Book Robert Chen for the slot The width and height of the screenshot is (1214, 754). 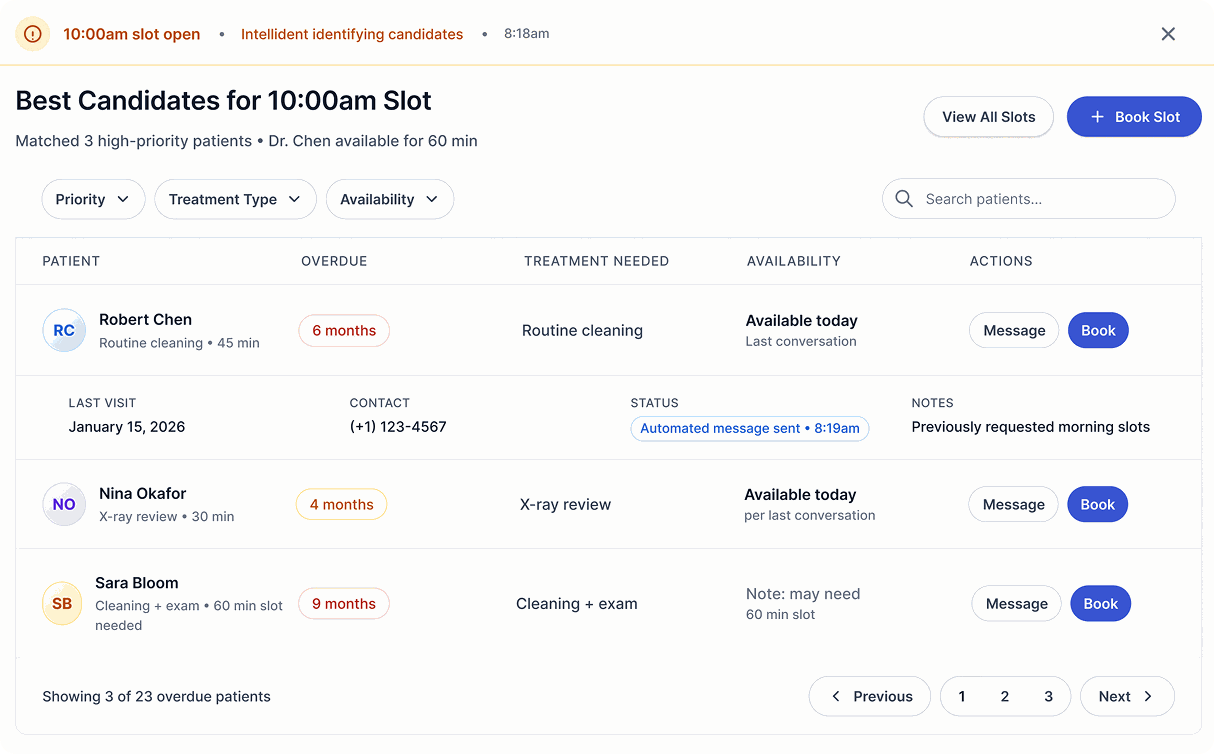point(1098,331)
